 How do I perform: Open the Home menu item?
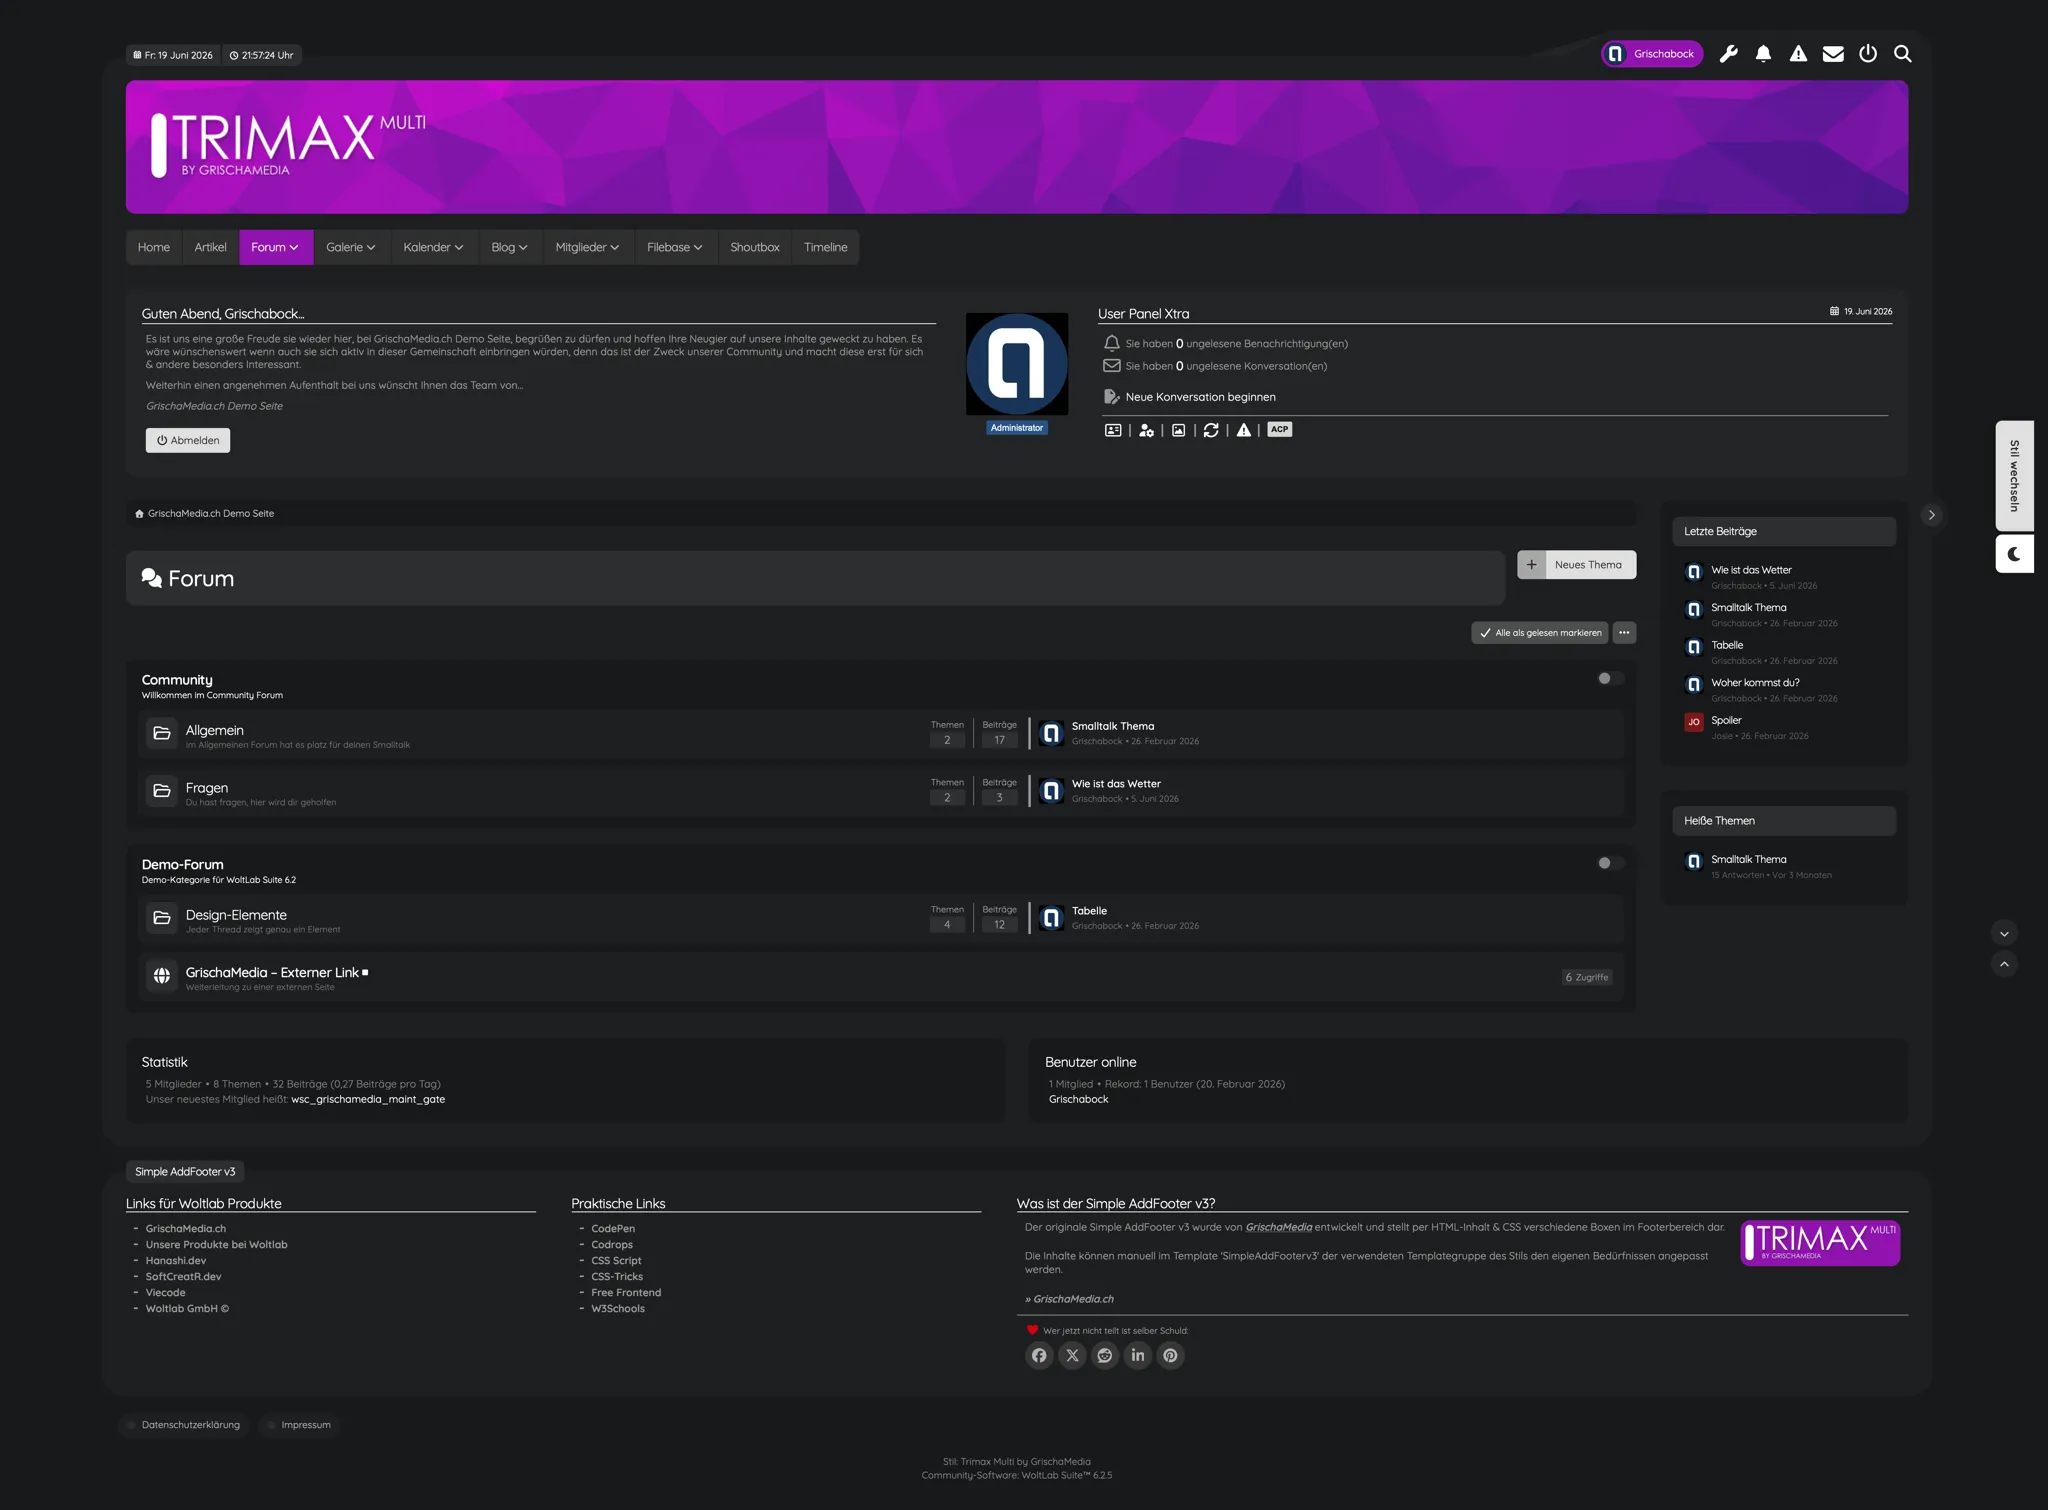point(154,248)
